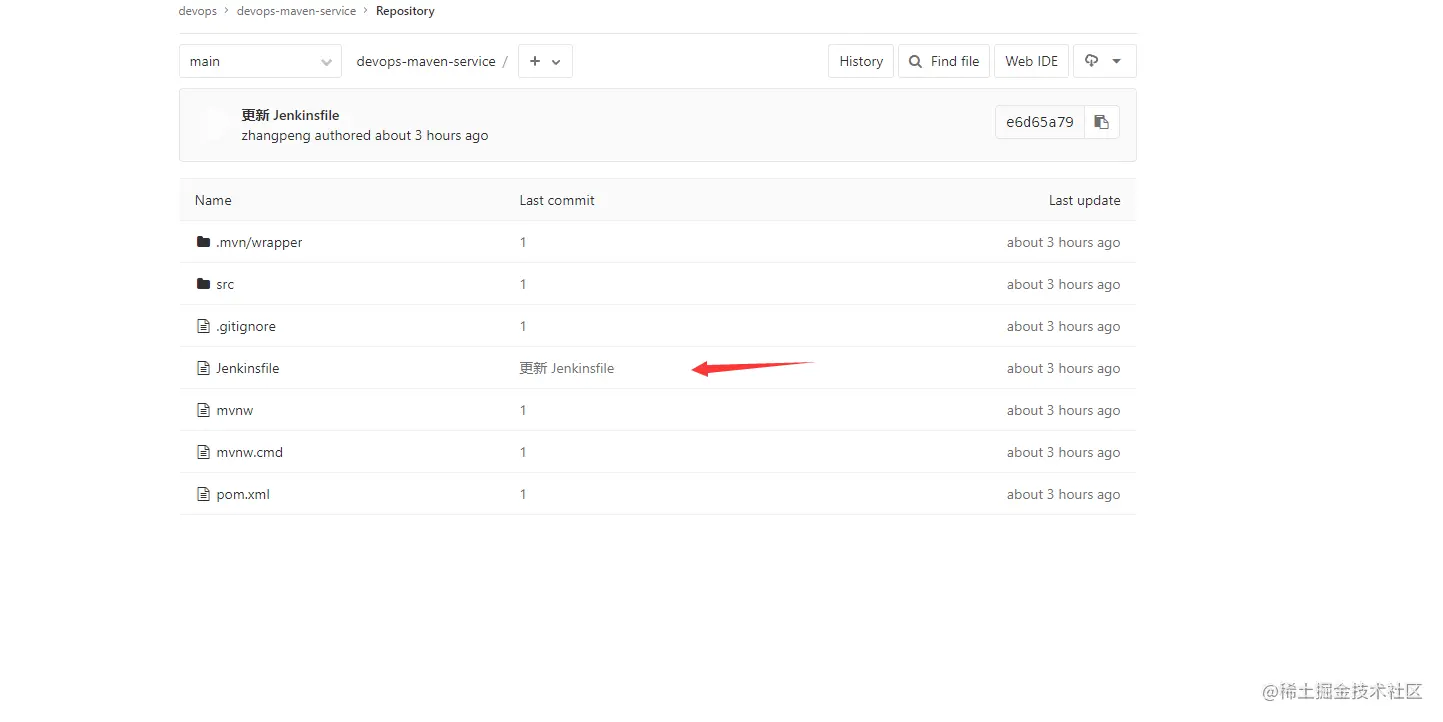The height and width of the screenshot is (722, 1443).
Task: Go to devops breadcrumb
Action: pyautogui.click(x=197, y=11)
